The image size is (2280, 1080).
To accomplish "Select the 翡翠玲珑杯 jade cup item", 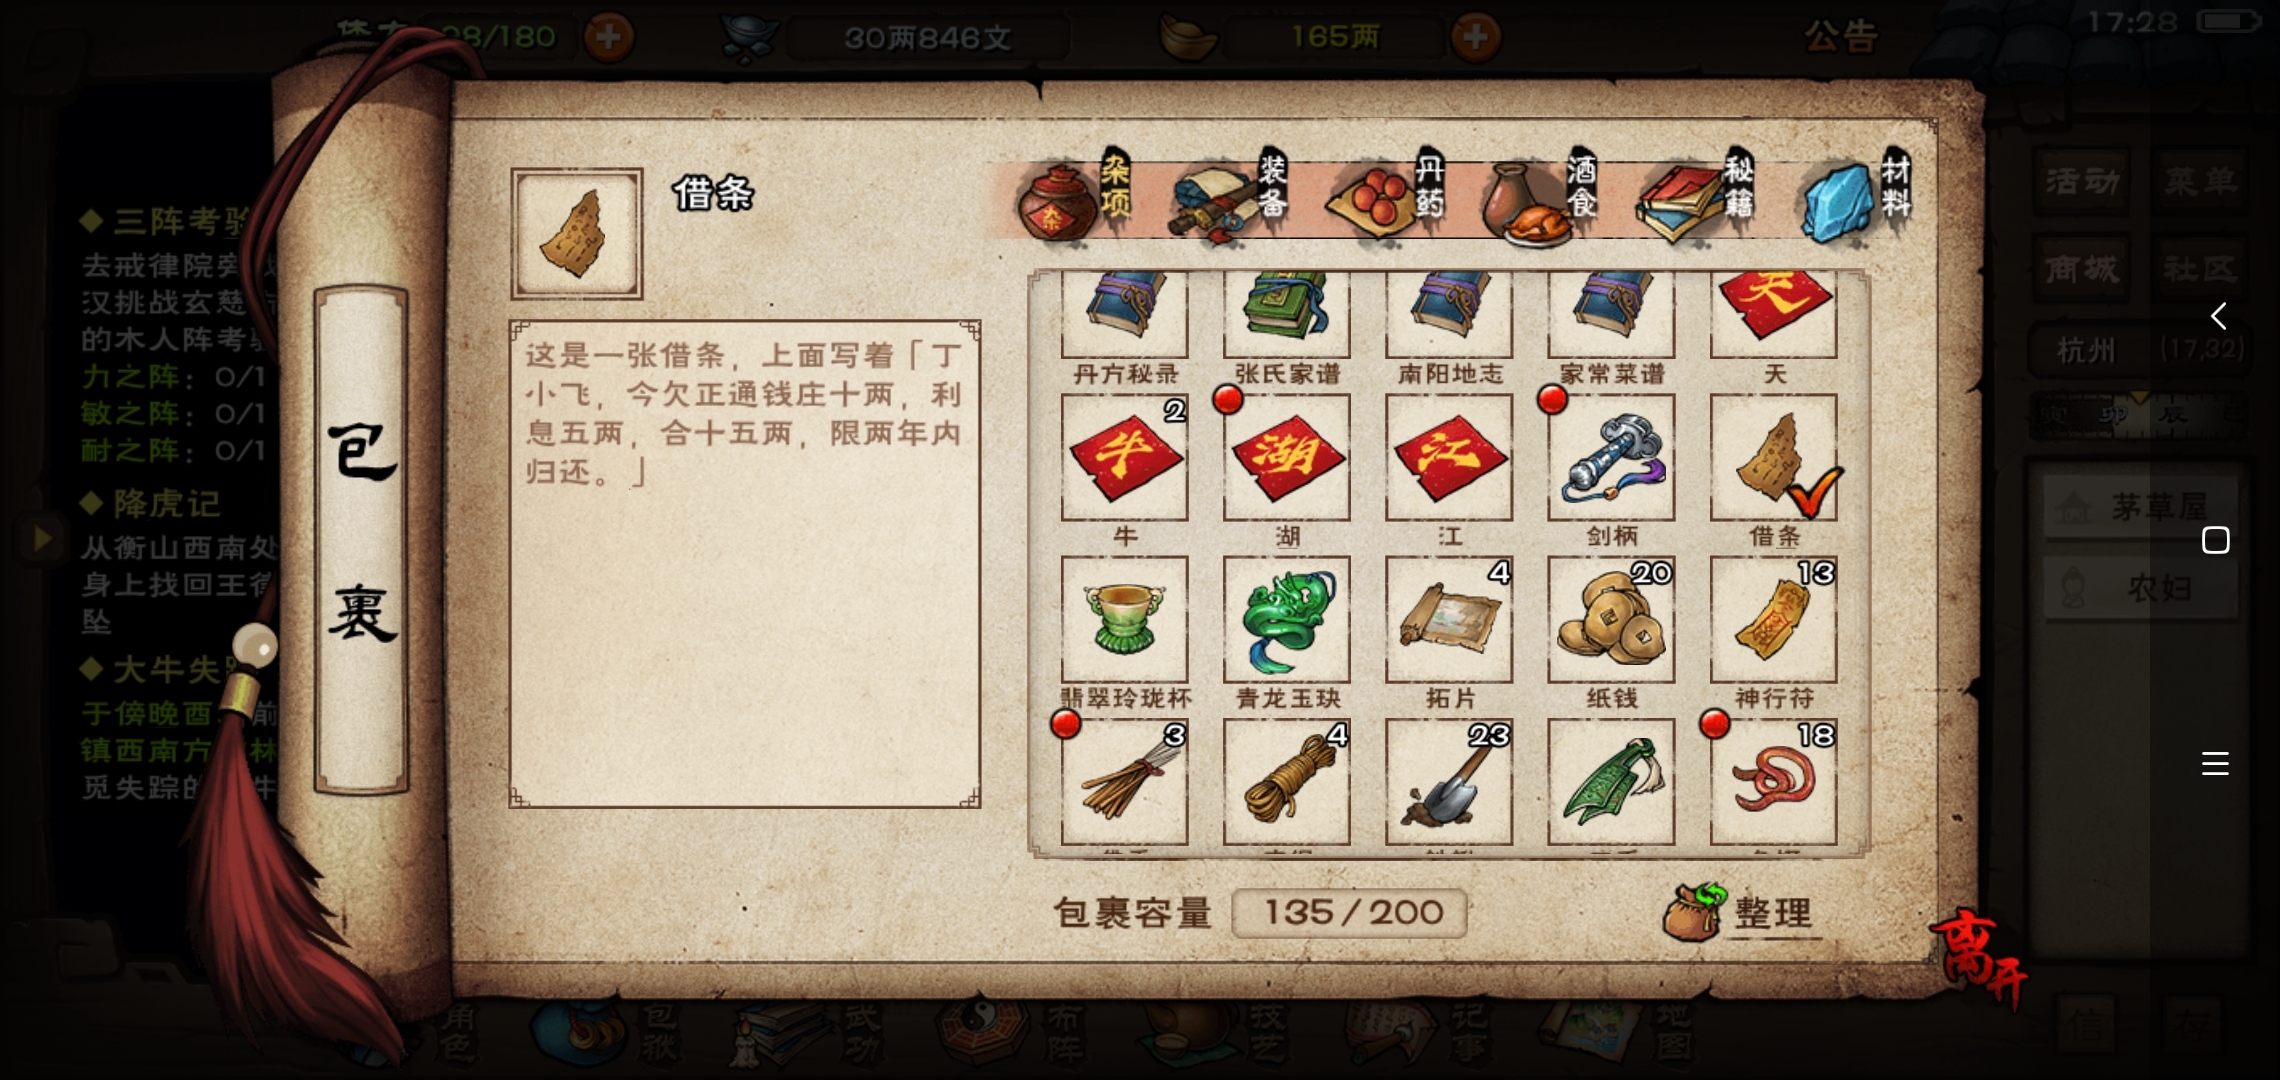I will (1124, 620).
